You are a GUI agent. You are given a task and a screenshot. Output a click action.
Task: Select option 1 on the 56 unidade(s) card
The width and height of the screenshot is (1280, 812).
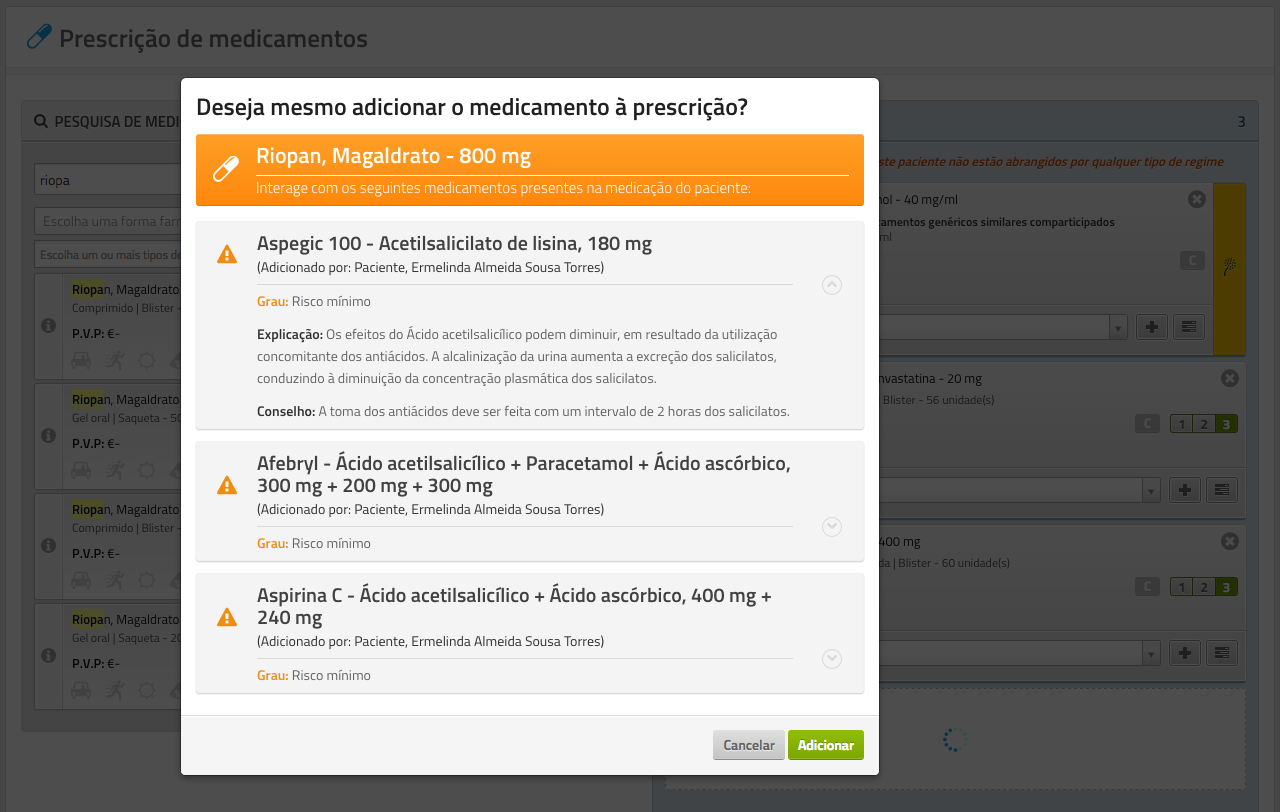1181,424
